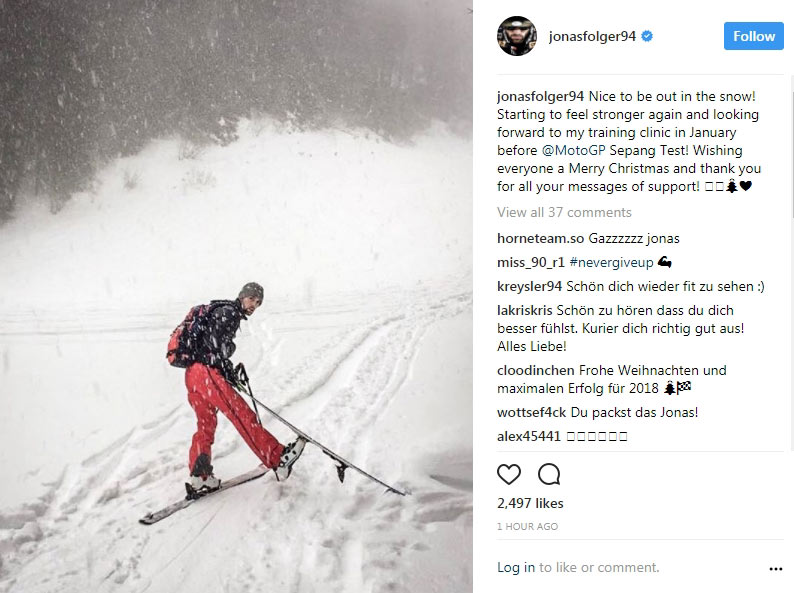Open jonasfolger94 username in the header
The width and height of the screenshot is (794, 593).
592,36
